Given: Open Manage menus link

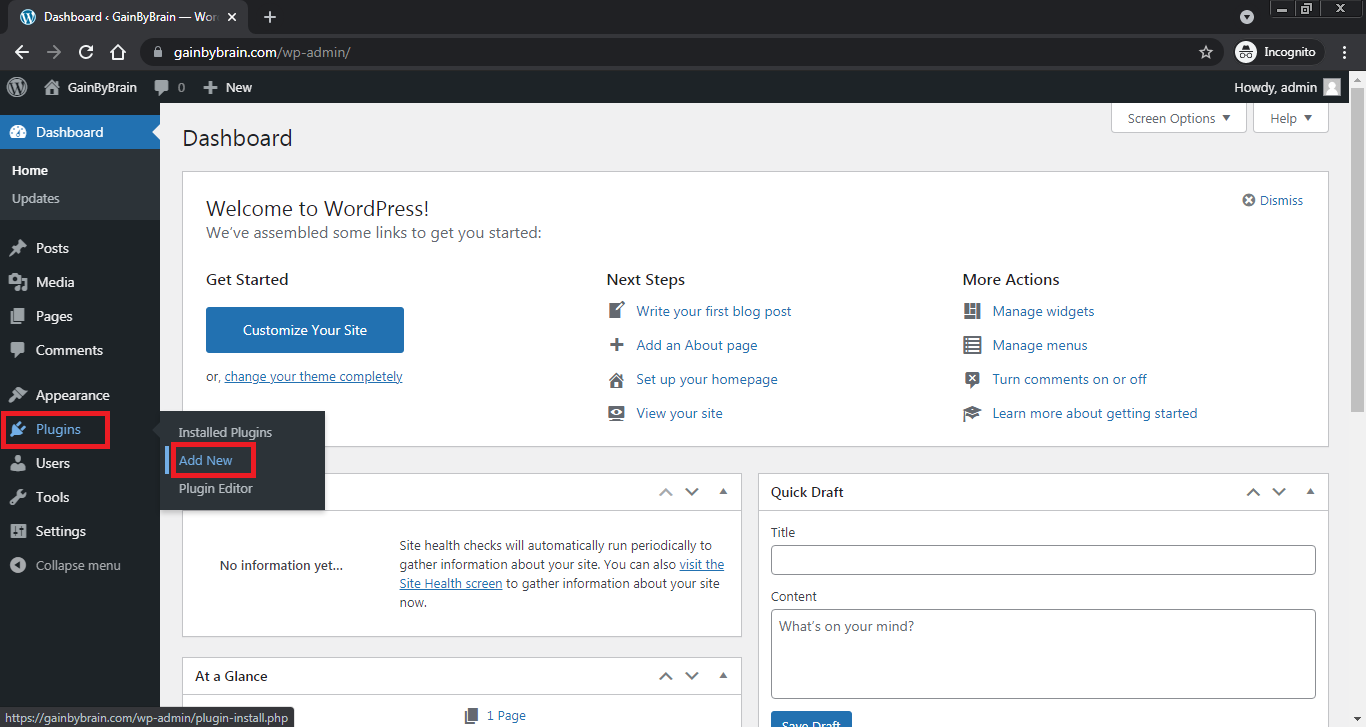Looking at the screenshot, I should (x=1040, y=345).
